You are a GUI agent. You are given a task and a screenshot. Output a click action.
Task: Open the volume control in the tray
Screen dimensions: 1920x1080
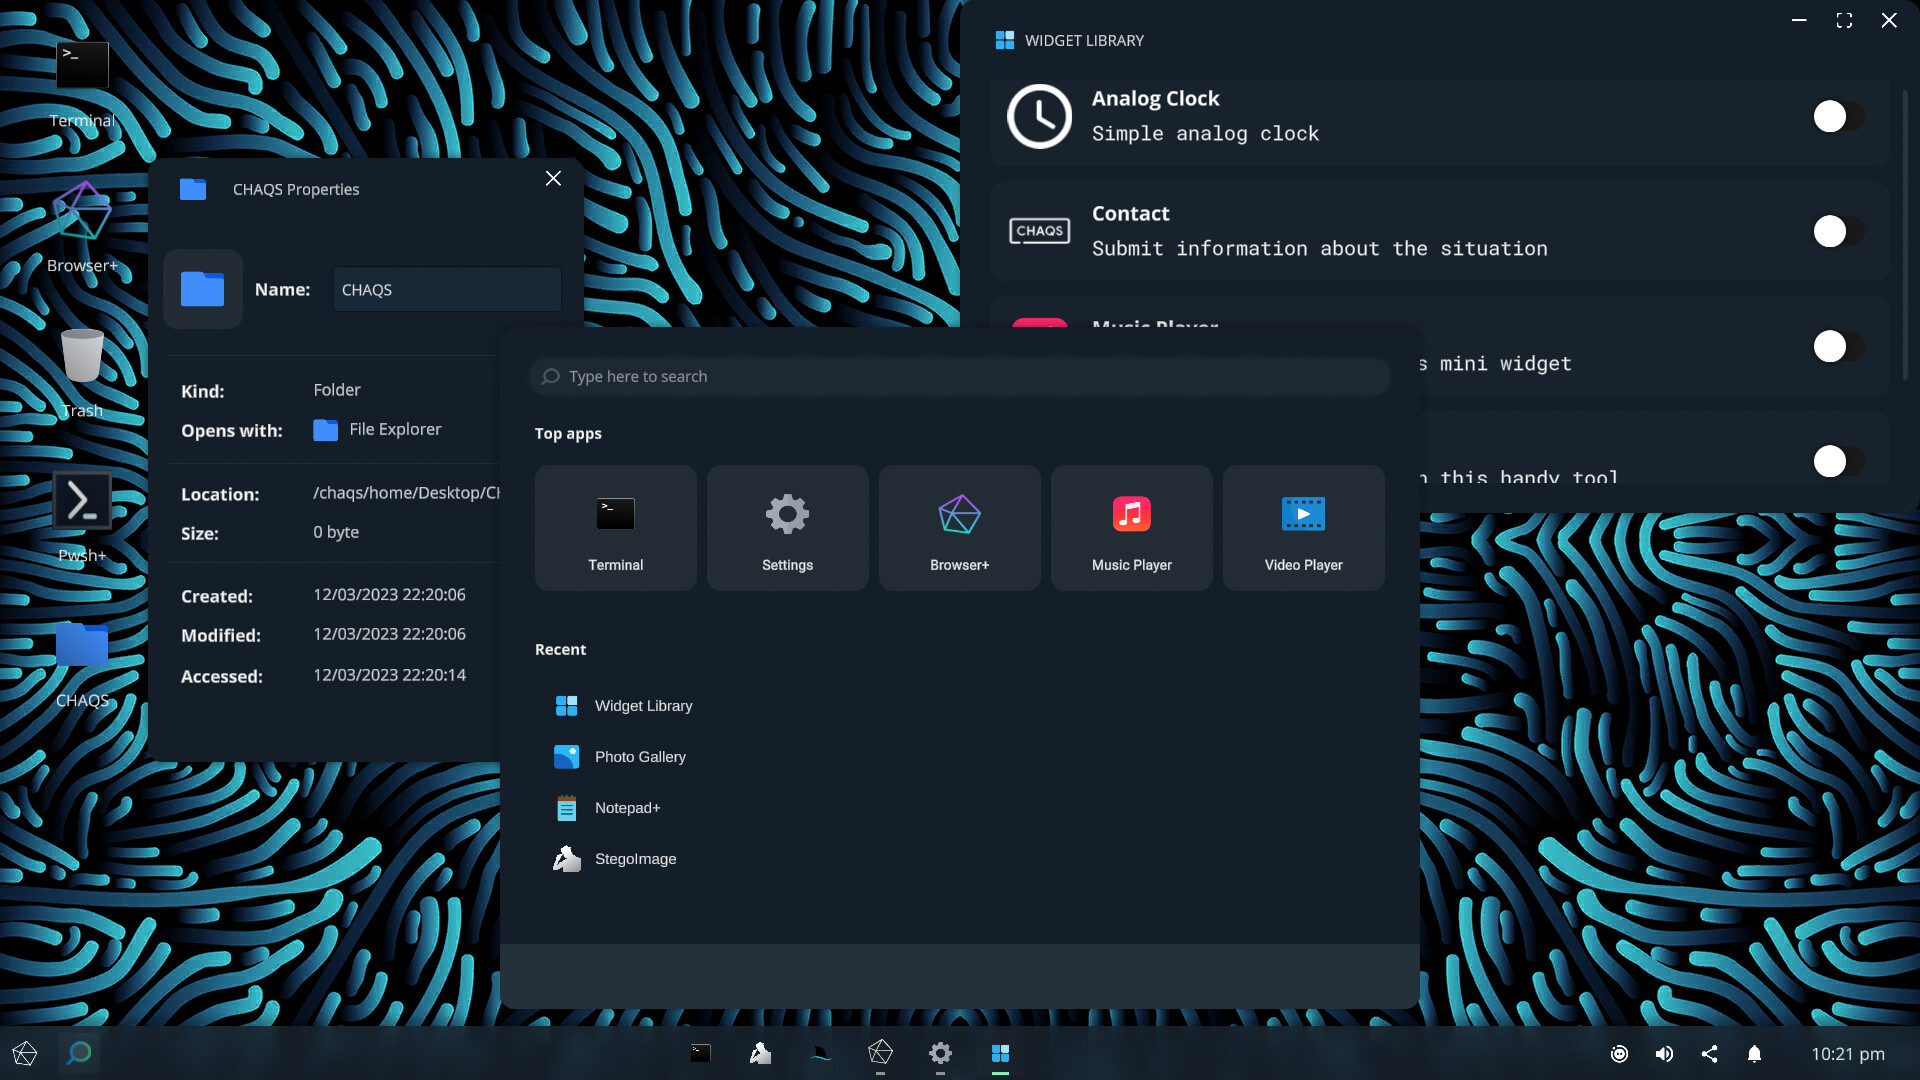1664,1053
